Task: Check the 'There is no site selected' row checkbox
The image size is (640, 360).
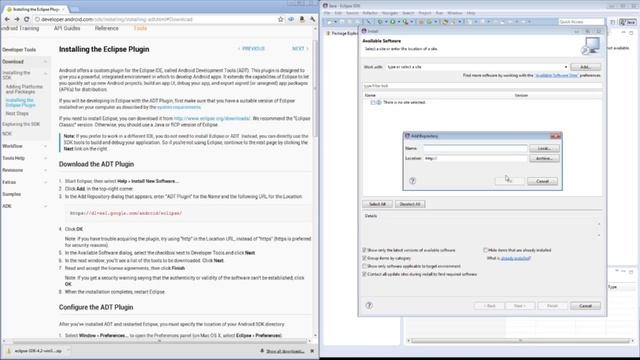Action: click(373, 102)
